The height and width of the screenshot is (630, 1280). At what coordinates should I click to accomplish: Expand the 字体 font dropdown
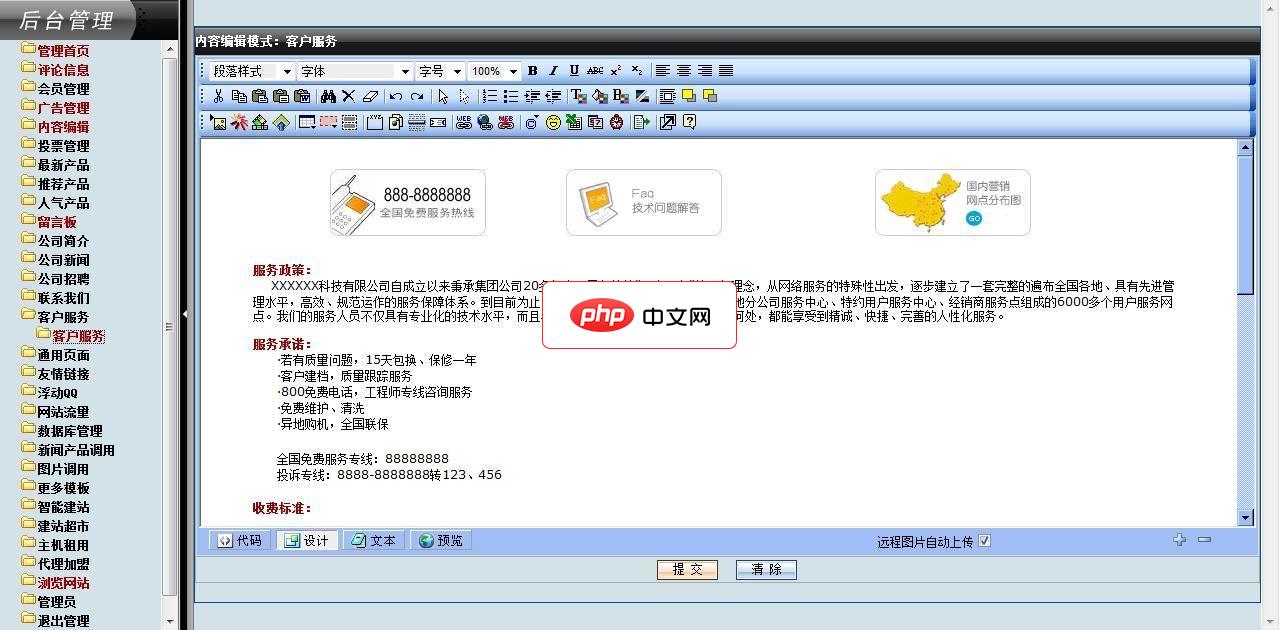tap(355, 71)
